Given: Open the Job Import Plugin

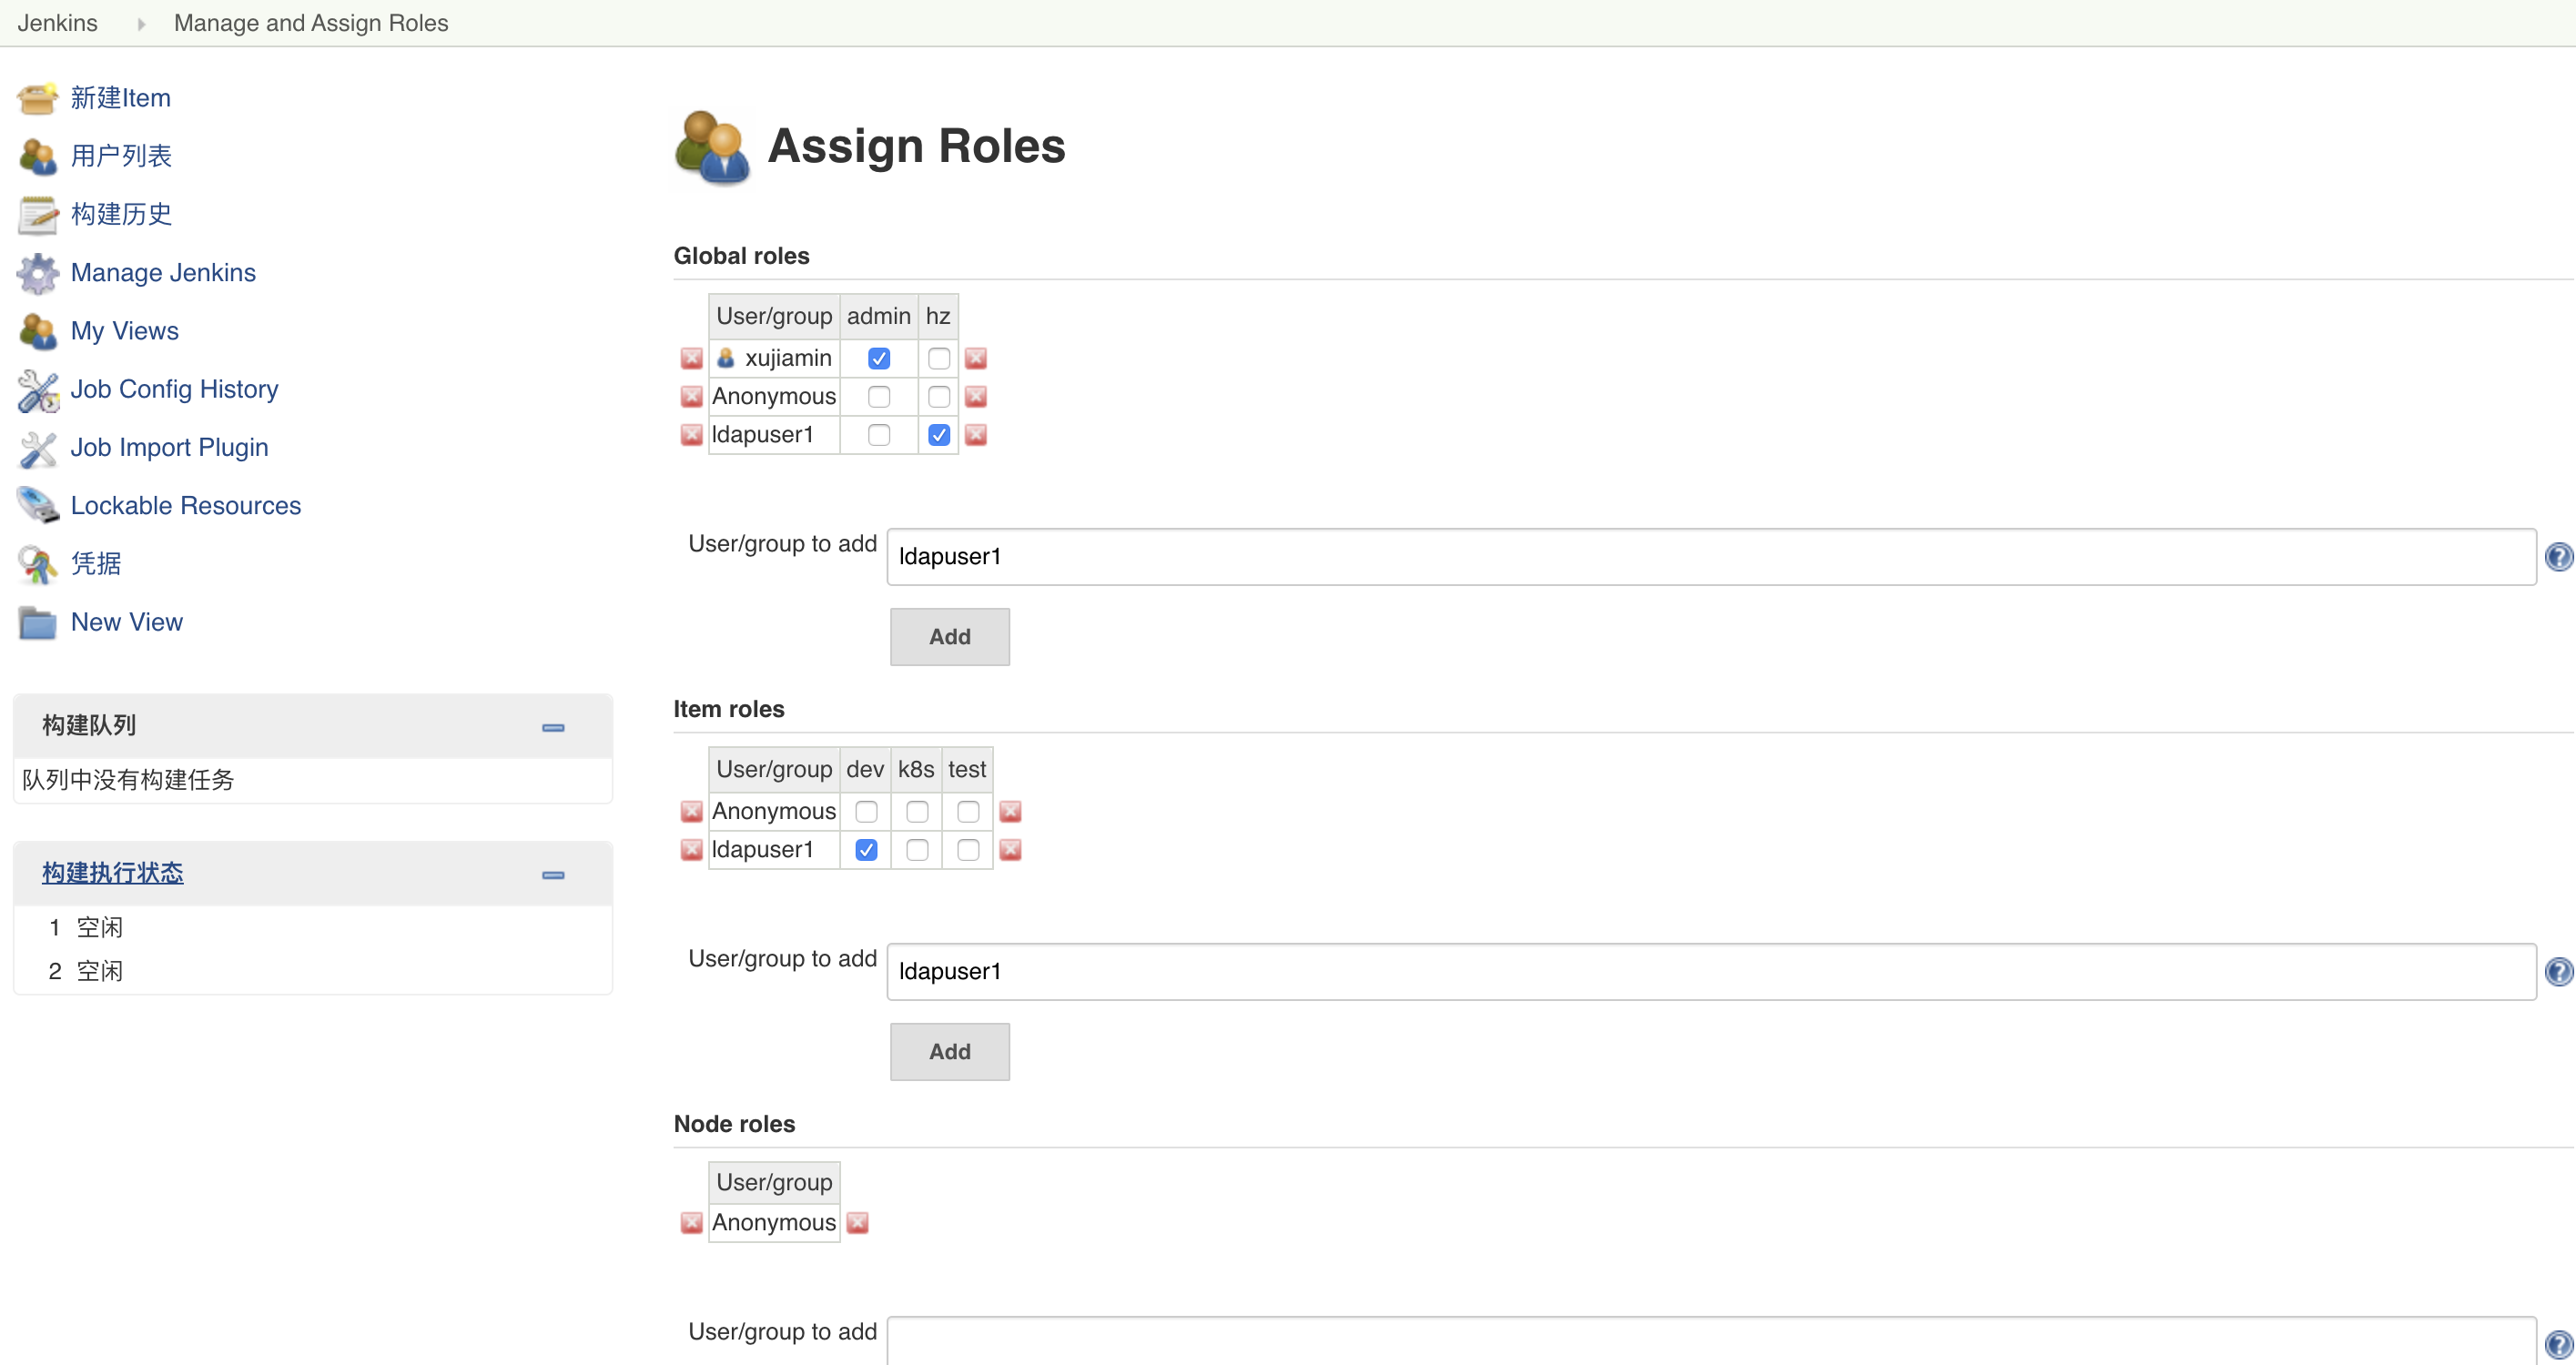Looking at the screenshot, I should [169, 447].
